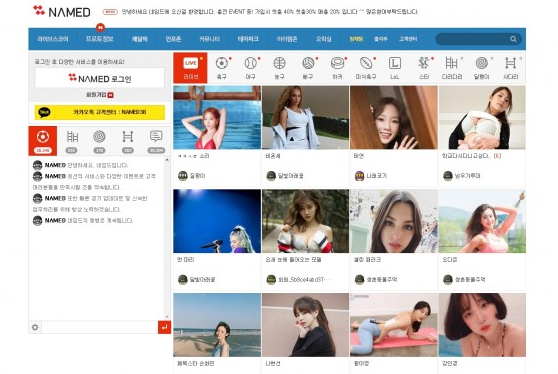Open the ladder (사다리) game icon in top row
The image size is (558, 374).
[x=510, y=63]
